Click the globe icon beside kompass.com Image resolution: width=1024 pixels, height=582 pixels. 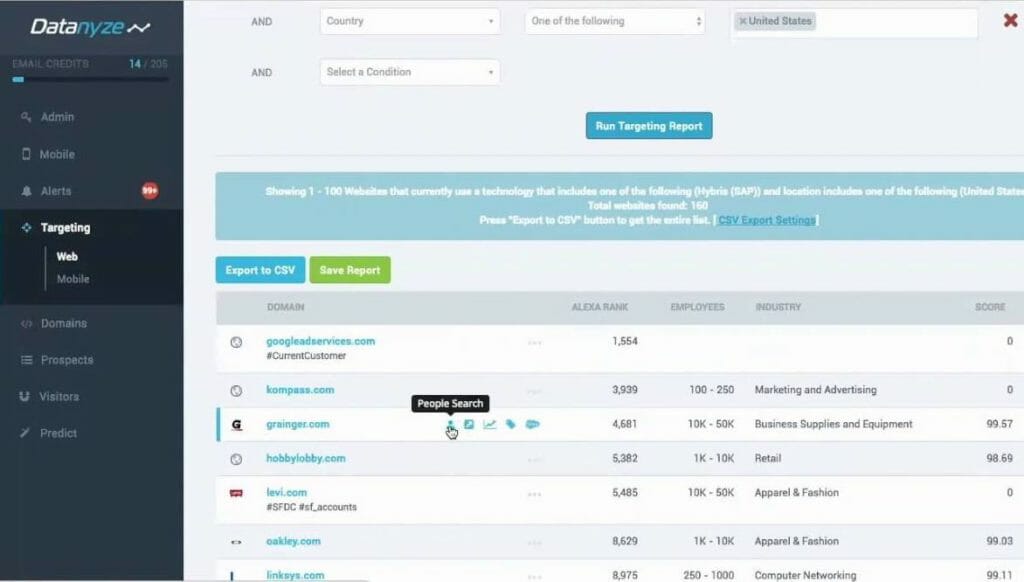tap(236, 391)
